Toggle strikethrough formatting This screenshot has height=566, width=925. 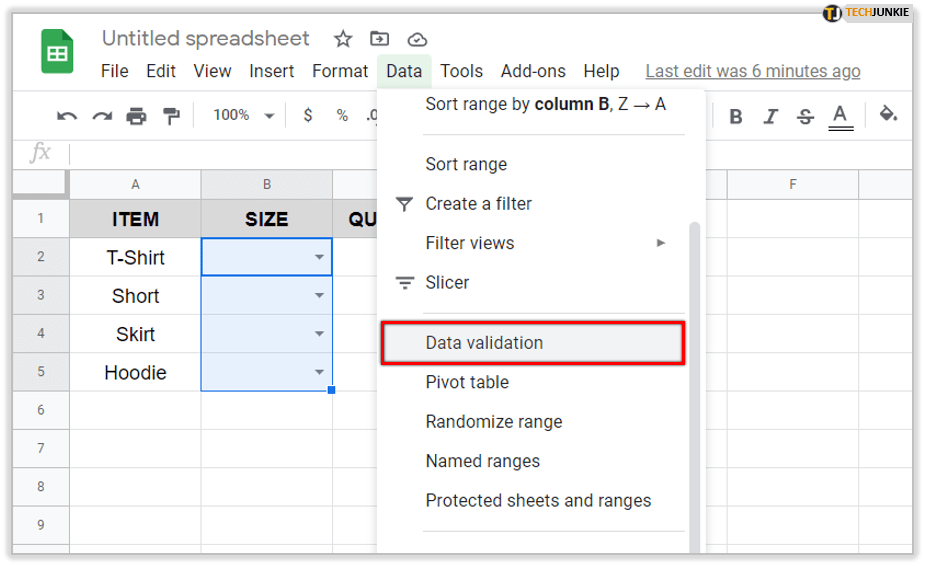tap(805, 116)
